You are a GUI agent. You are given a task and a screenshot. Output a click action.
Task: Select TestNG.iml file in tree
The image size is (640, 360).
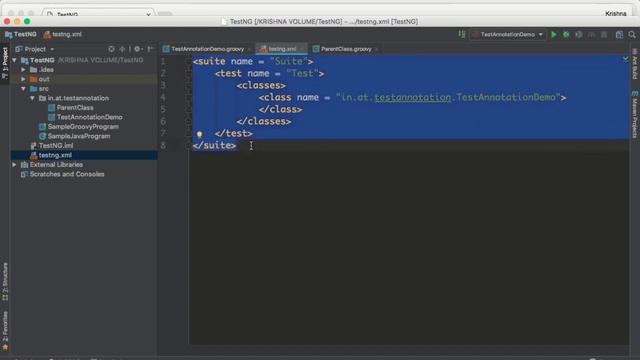click(56, 146)
